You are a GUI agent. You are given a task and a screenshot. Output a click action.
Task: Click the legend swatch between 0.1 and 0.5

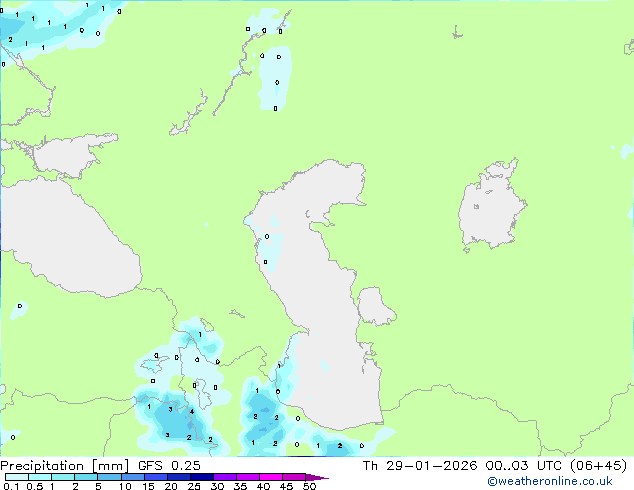(17, 477)
